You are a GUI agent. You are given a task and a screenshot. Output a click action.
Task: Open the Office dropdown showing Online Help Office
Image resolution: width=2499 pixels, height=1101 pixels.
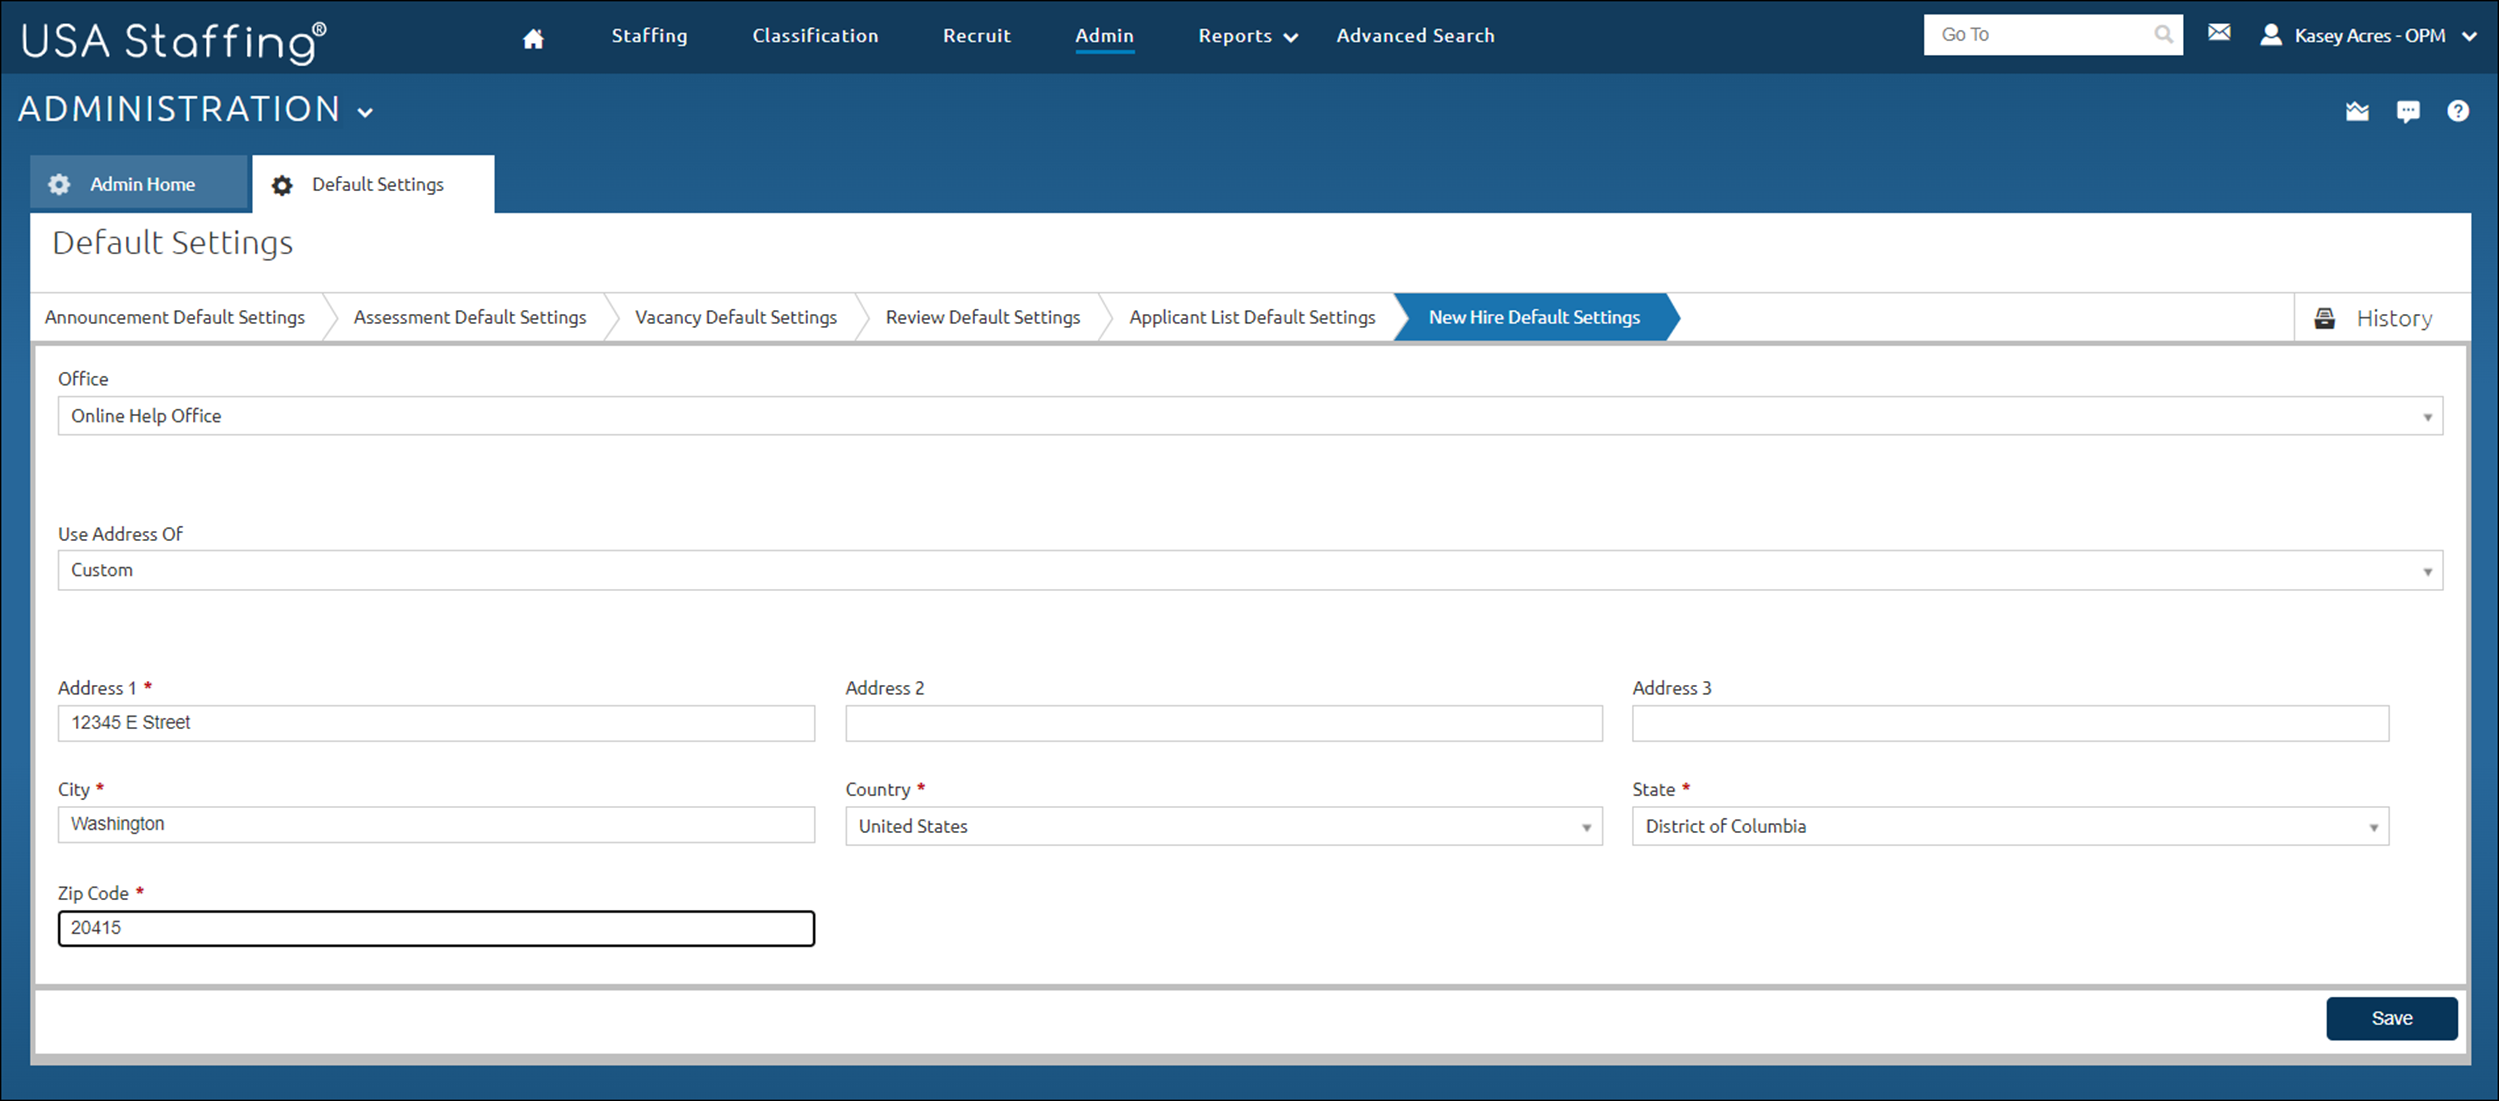[2428, 415]
